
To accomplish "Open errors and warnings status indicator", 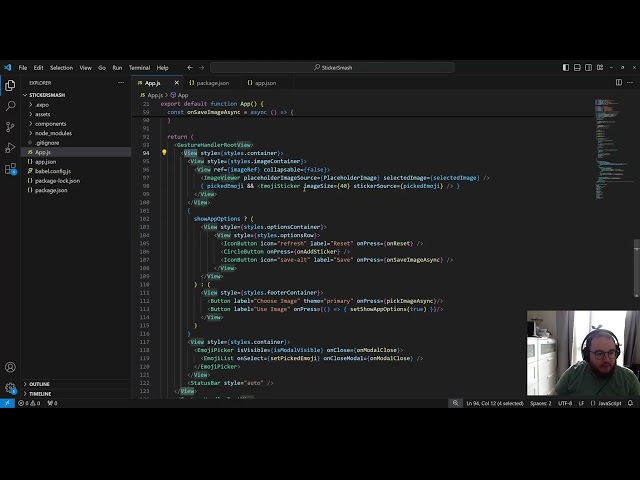I will pos(29,403).
